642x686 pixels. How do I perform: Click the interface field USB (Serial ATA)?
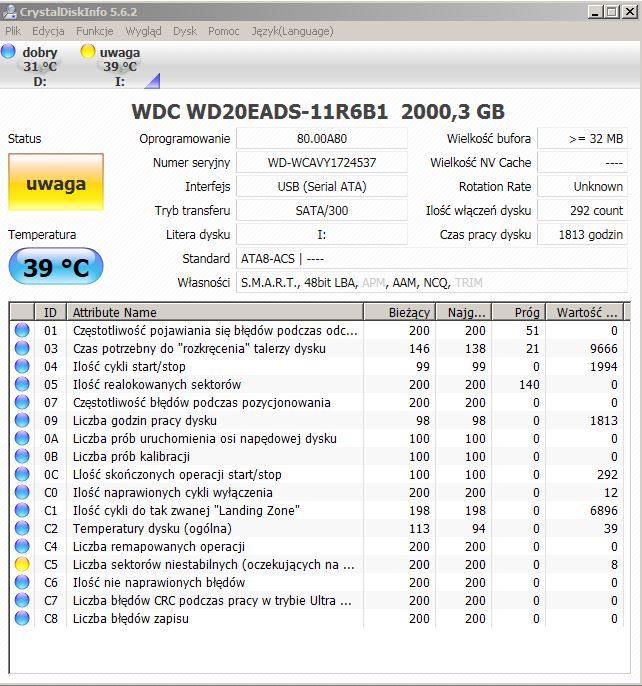click(322, 187)
